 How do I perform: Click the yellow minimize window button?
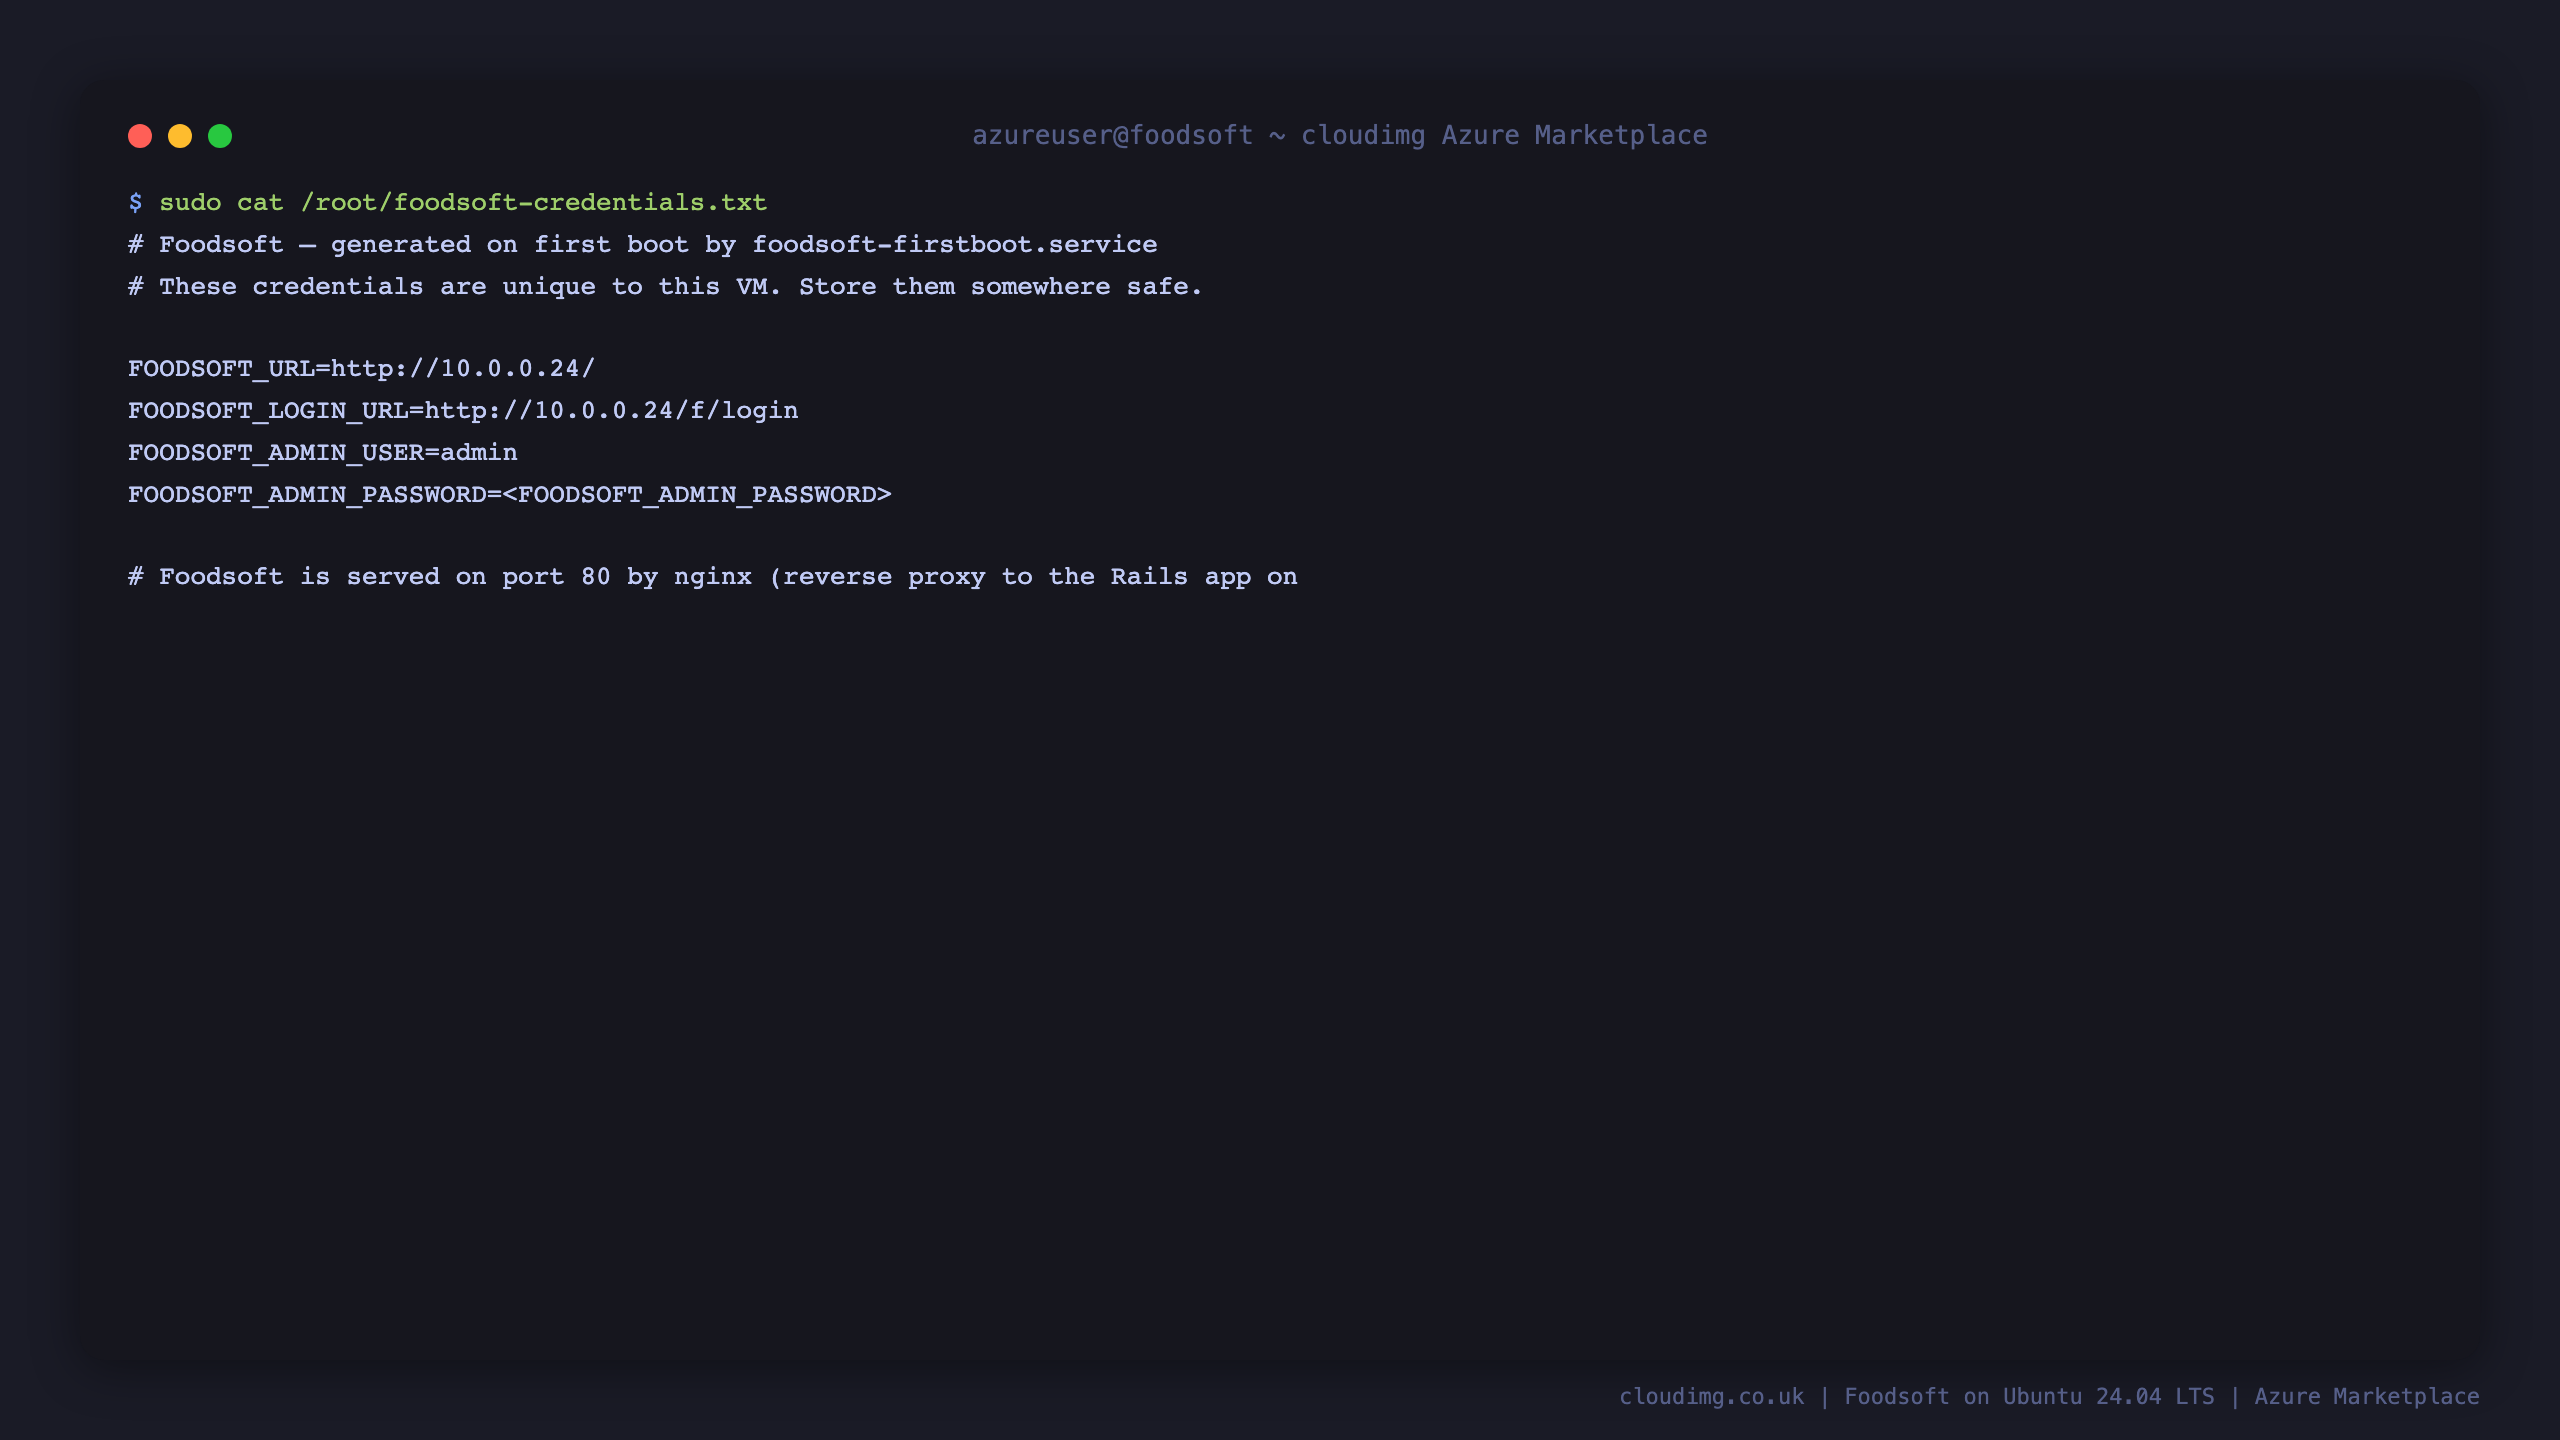[x=180, y=136]
